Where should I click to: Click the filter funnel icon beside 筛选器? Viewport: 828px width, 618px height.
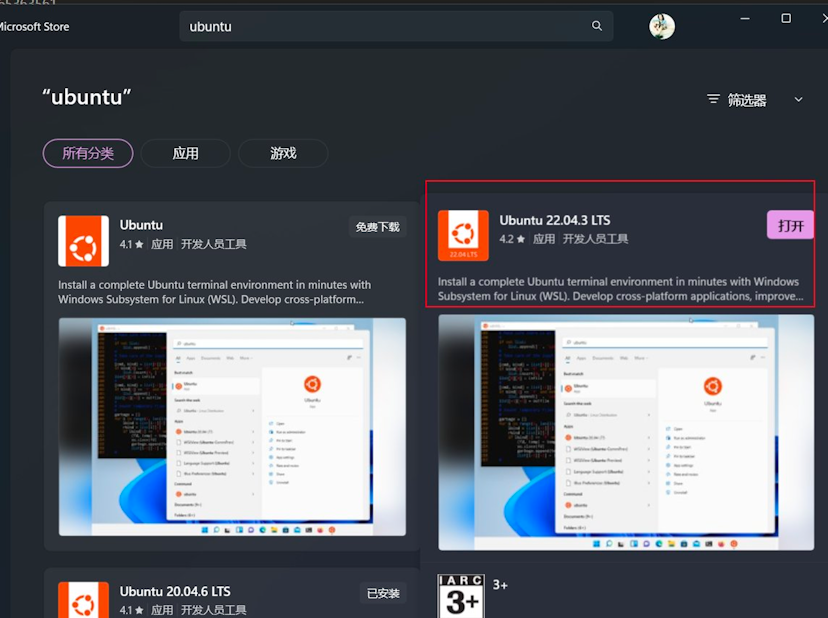(714, 99)
